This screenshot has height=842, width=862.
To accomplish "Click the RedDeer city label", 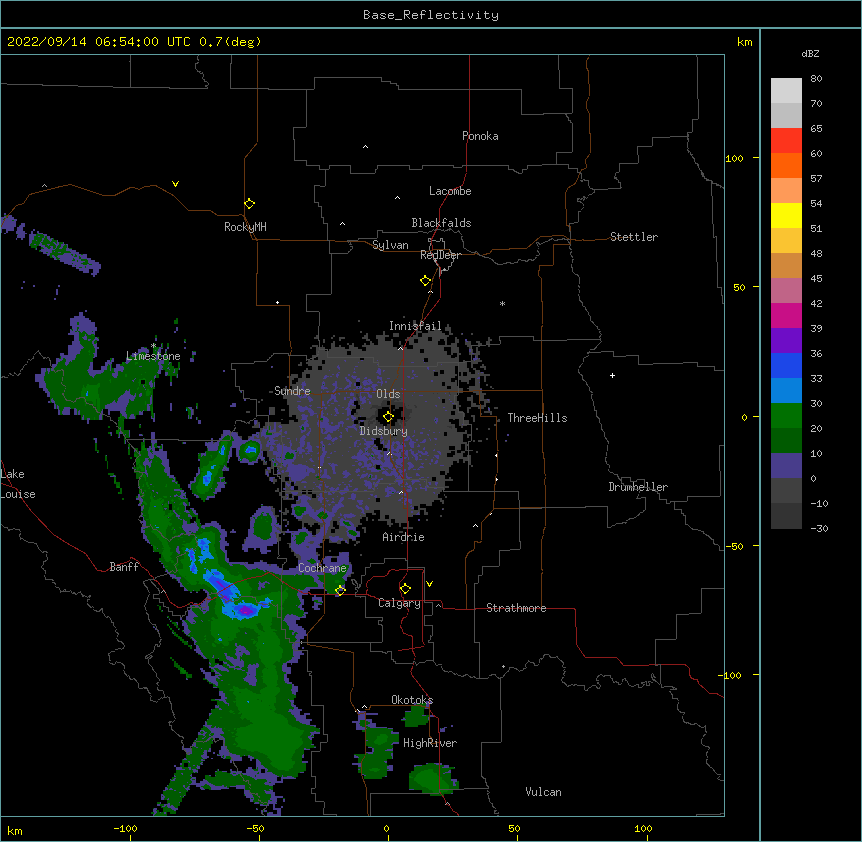I will pyautogui.click(x=440, y=255).
